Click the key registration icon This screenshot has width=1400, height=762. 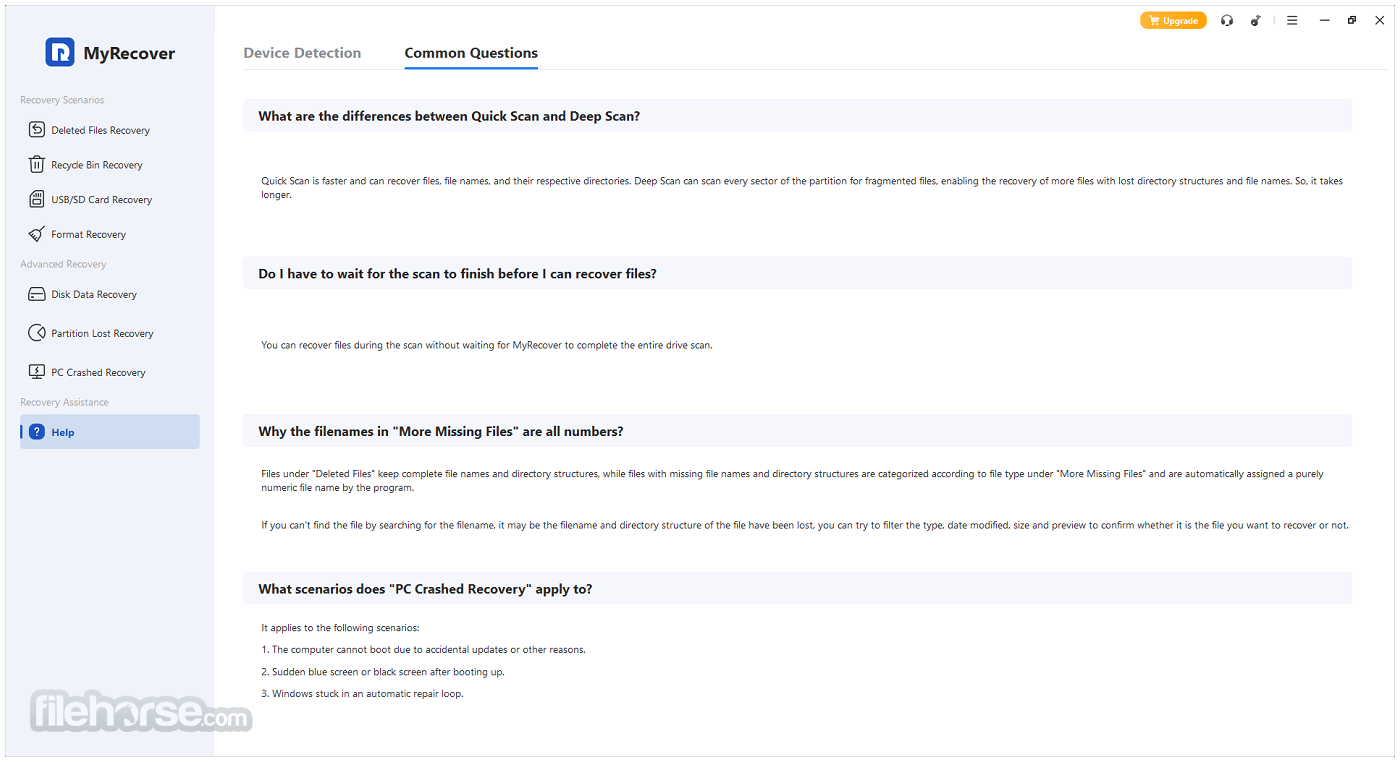[1256, 20]
